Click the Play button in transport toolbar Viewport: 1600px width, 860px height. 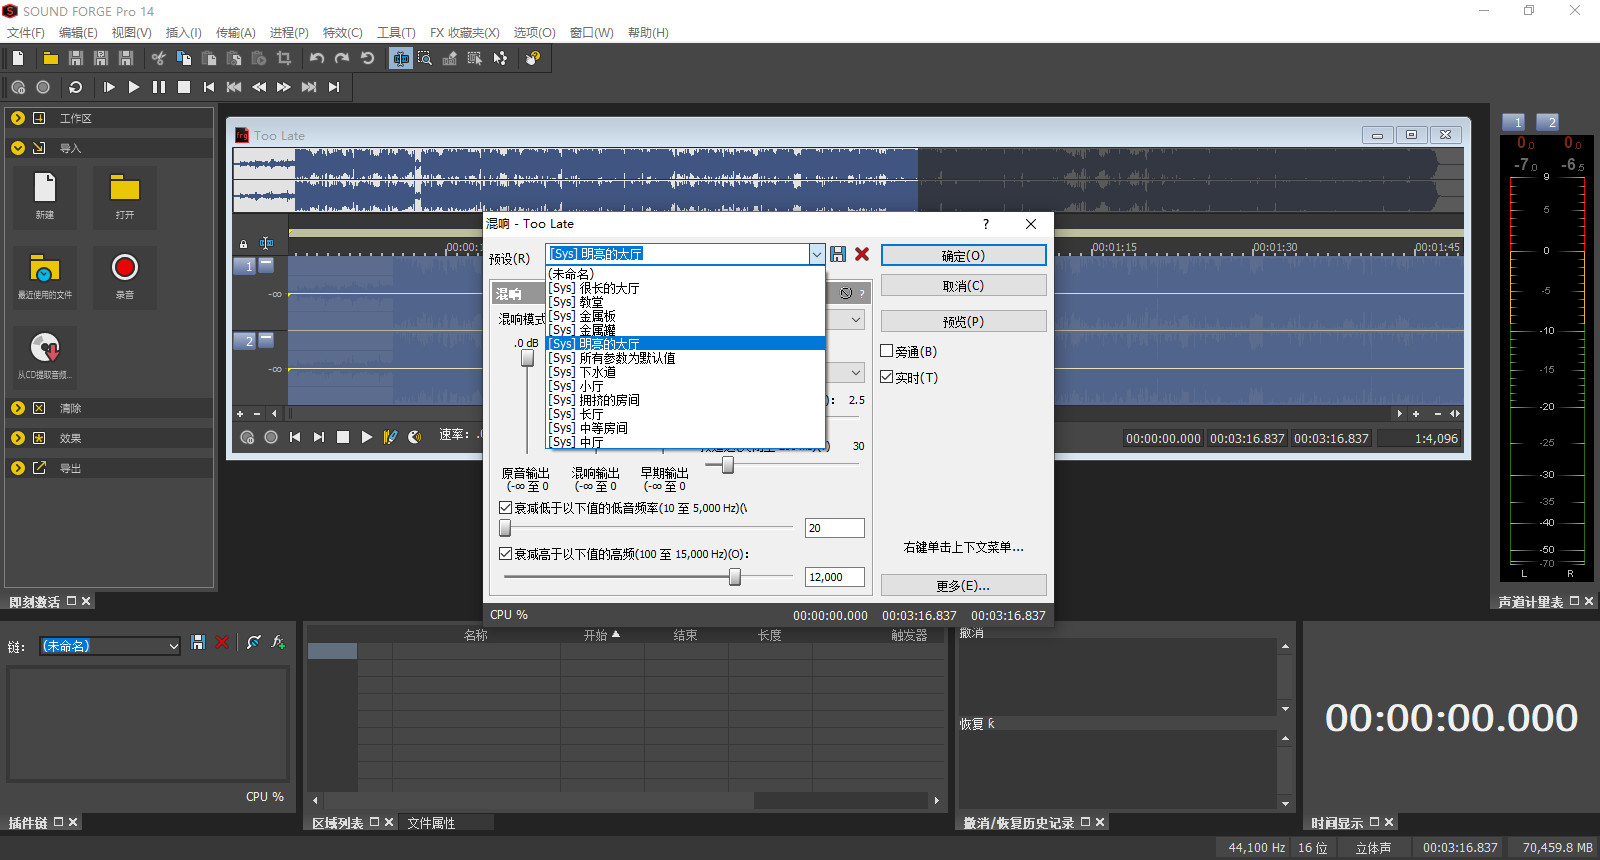[x=134, y=87]
